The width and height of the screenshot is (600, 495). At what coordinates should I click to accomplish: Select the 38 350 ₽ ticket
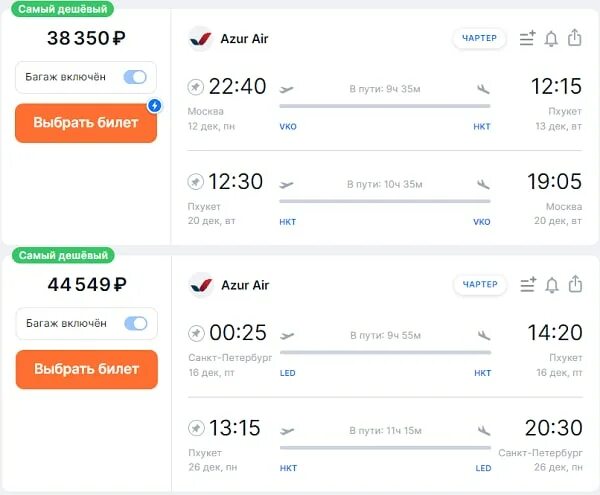click(x=86, y=123)
